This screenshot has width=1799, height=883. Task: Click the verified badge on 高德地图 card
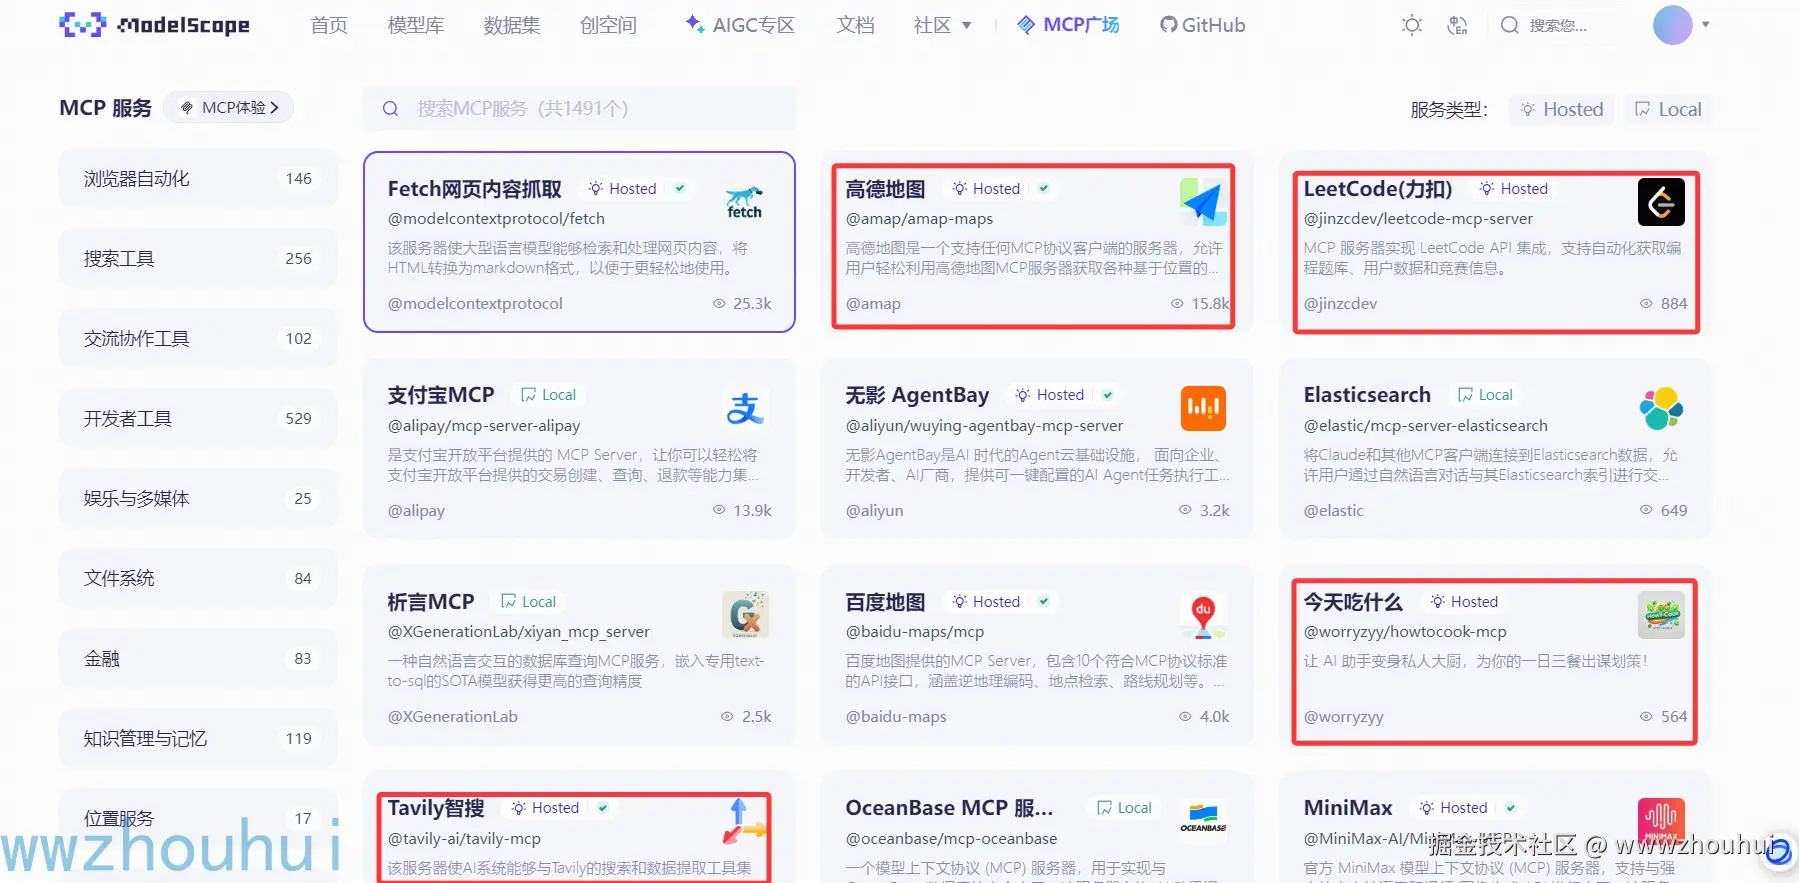[x=1044, y=188]
